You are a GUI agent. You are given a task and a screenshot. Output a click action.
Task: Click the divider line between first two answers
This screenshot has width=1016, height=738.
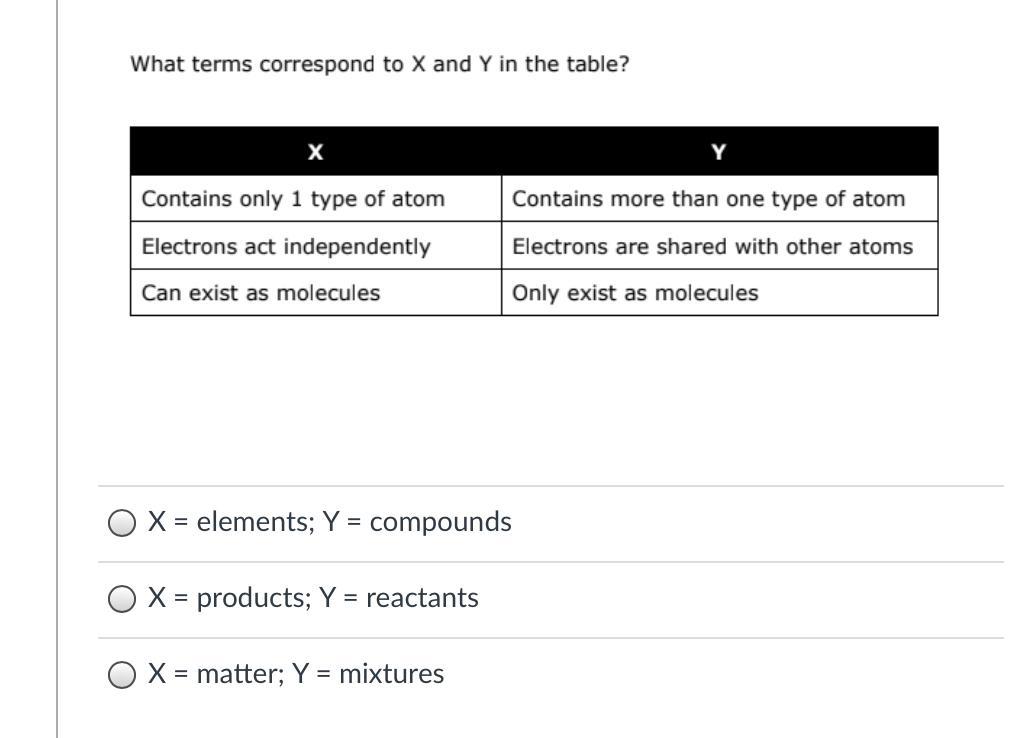[x=550, y=562]
